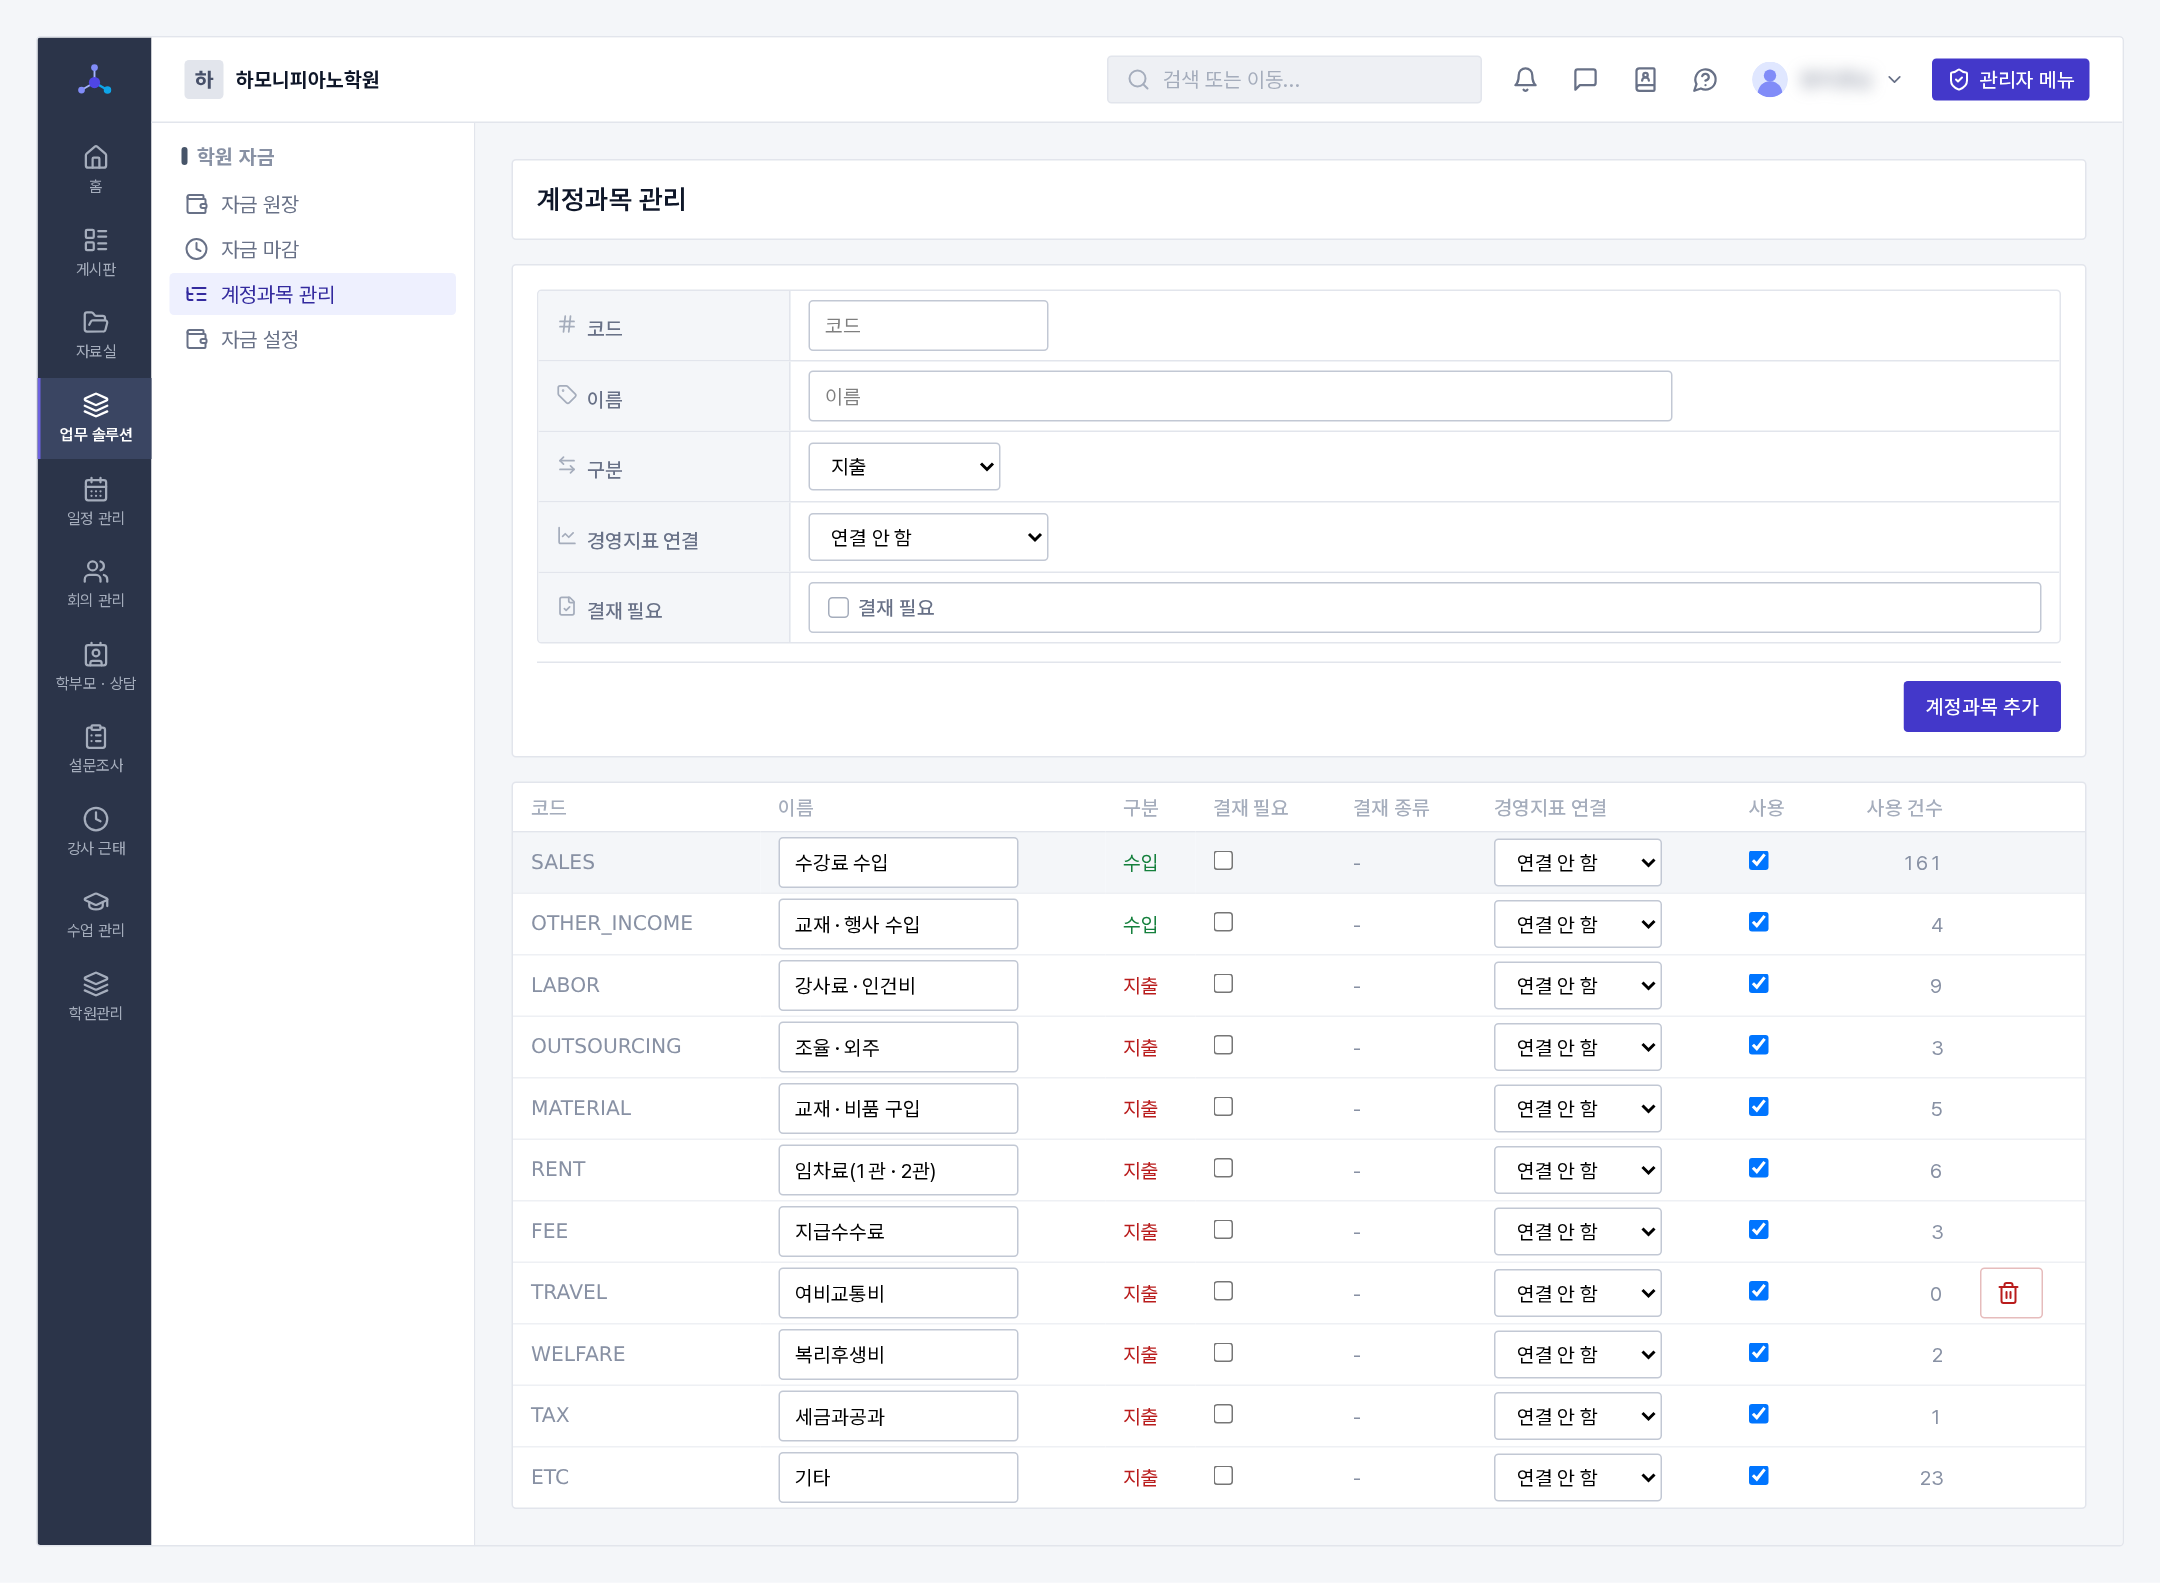The height and width of the screenshot is (1583, 2160).
Task: Click the app logo at top of sidebar
Action: (95, 80)
